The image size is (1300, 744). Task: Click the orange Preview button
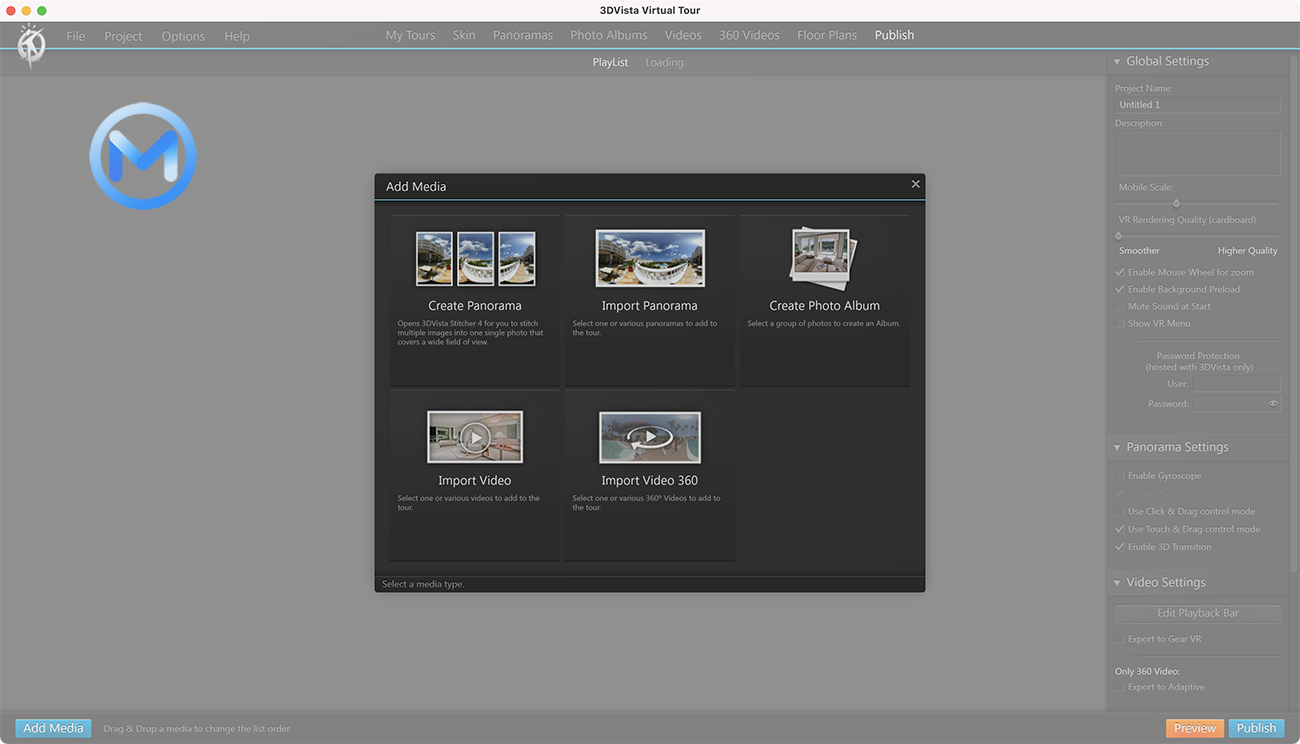(1195, 728)
